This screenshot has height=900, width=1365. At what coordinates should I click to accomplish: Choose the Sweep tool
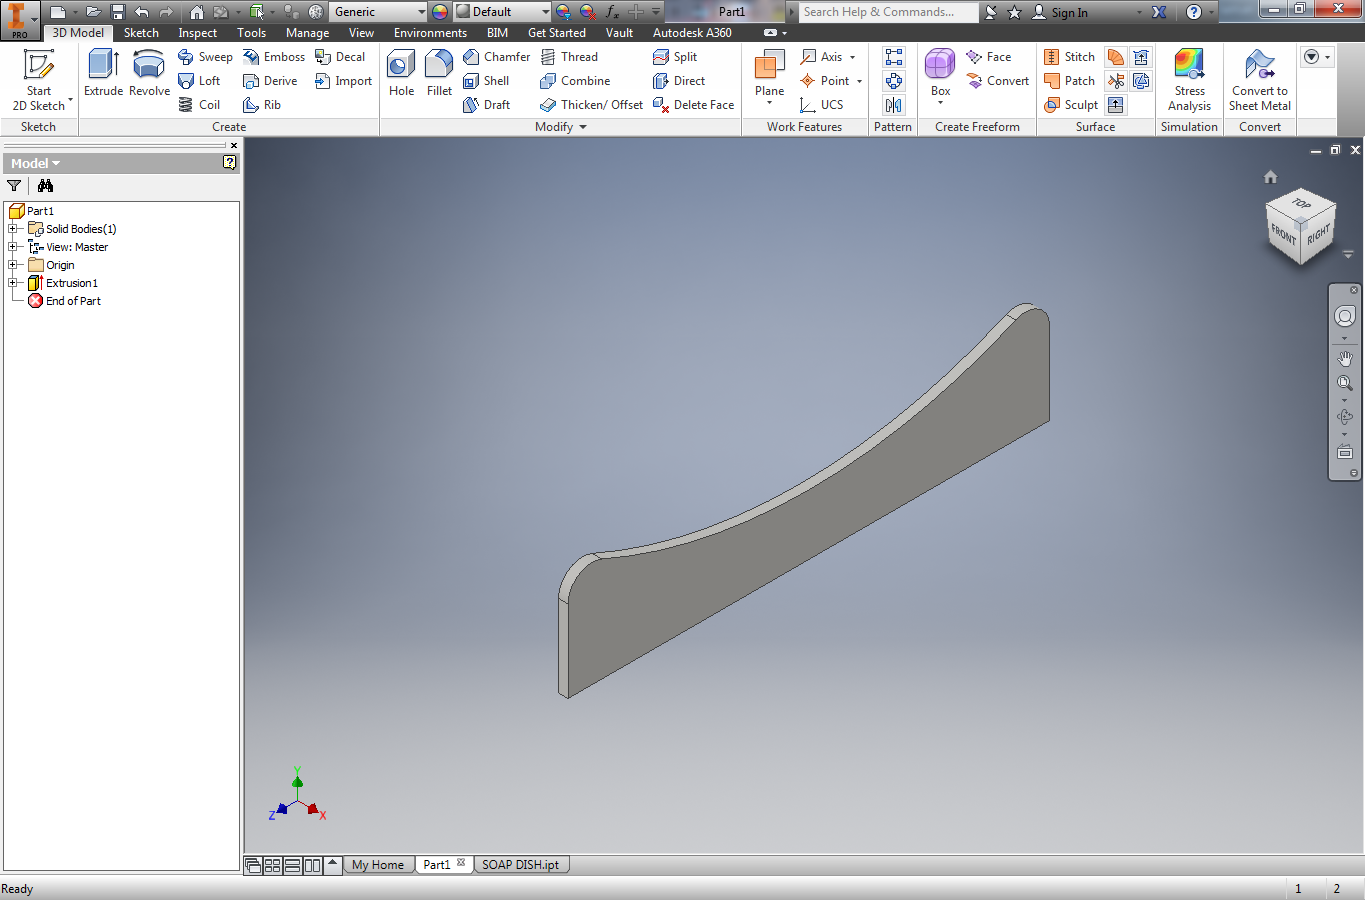205,57
